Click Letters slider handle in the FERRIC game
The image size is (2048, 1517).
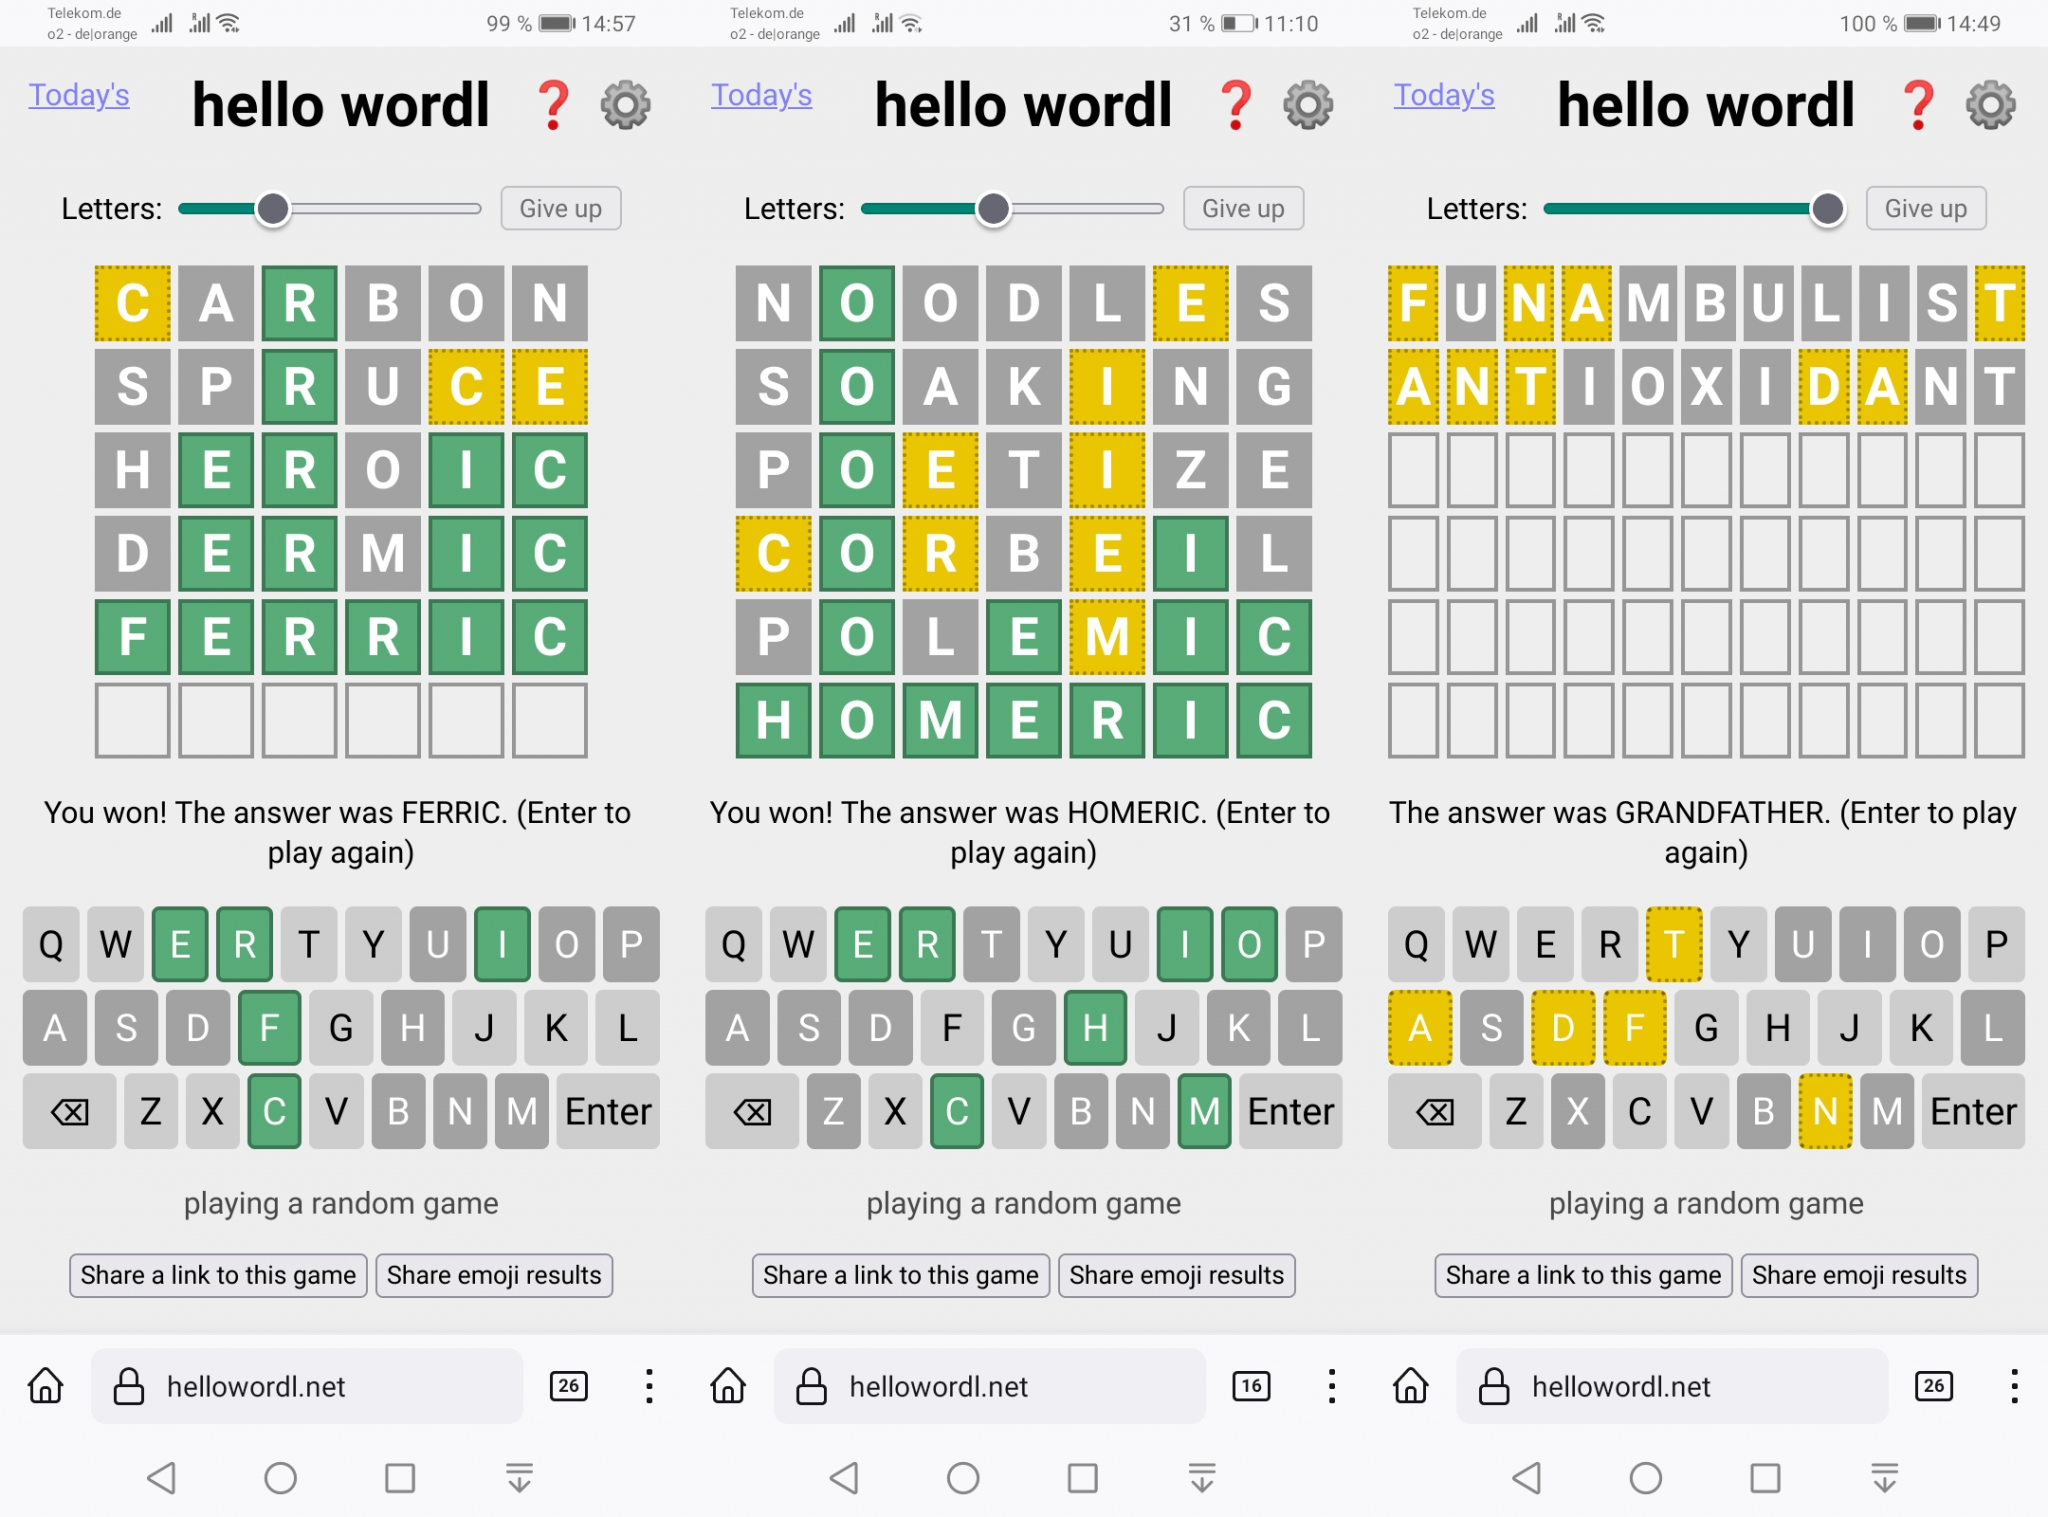point(273,209)
